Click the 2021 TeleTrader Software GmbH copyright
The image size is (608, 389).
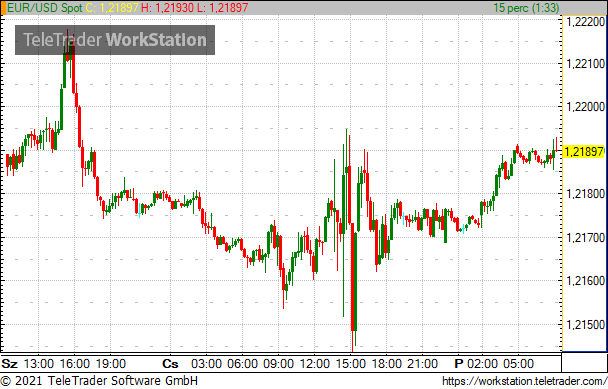click(99, 380)
